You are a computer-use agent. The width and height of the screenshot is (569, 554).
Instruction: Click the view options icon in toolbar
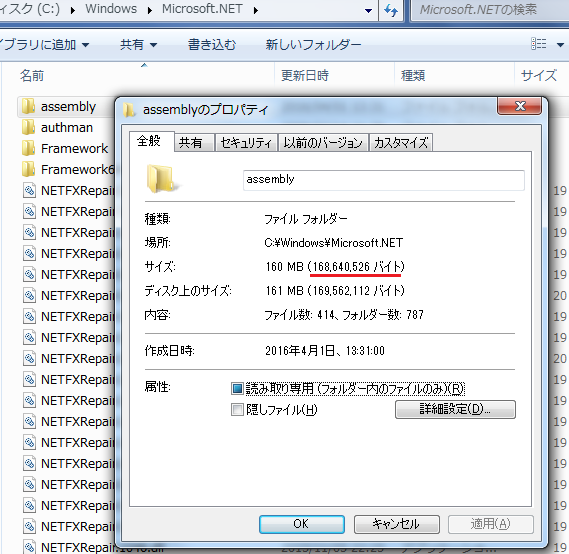click(539, 44)
